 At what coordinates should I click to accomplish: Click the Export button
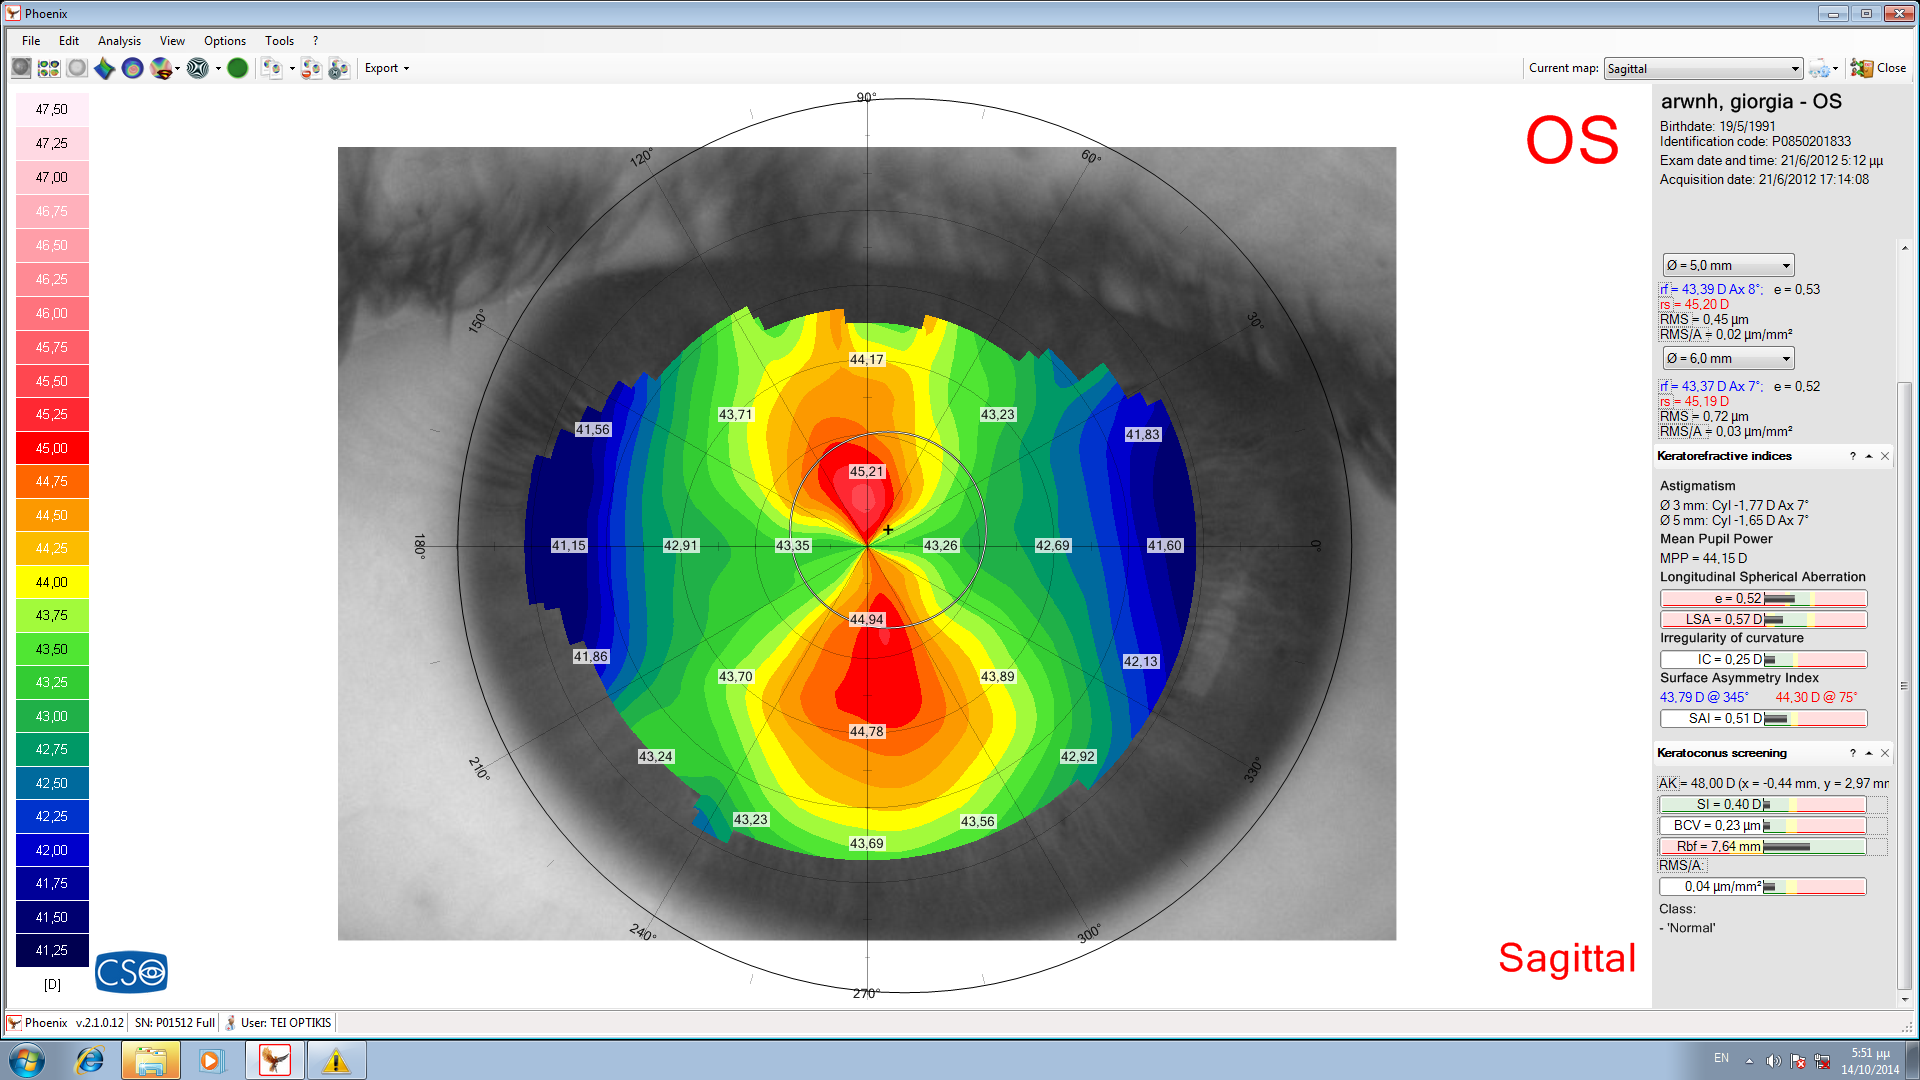386,68
